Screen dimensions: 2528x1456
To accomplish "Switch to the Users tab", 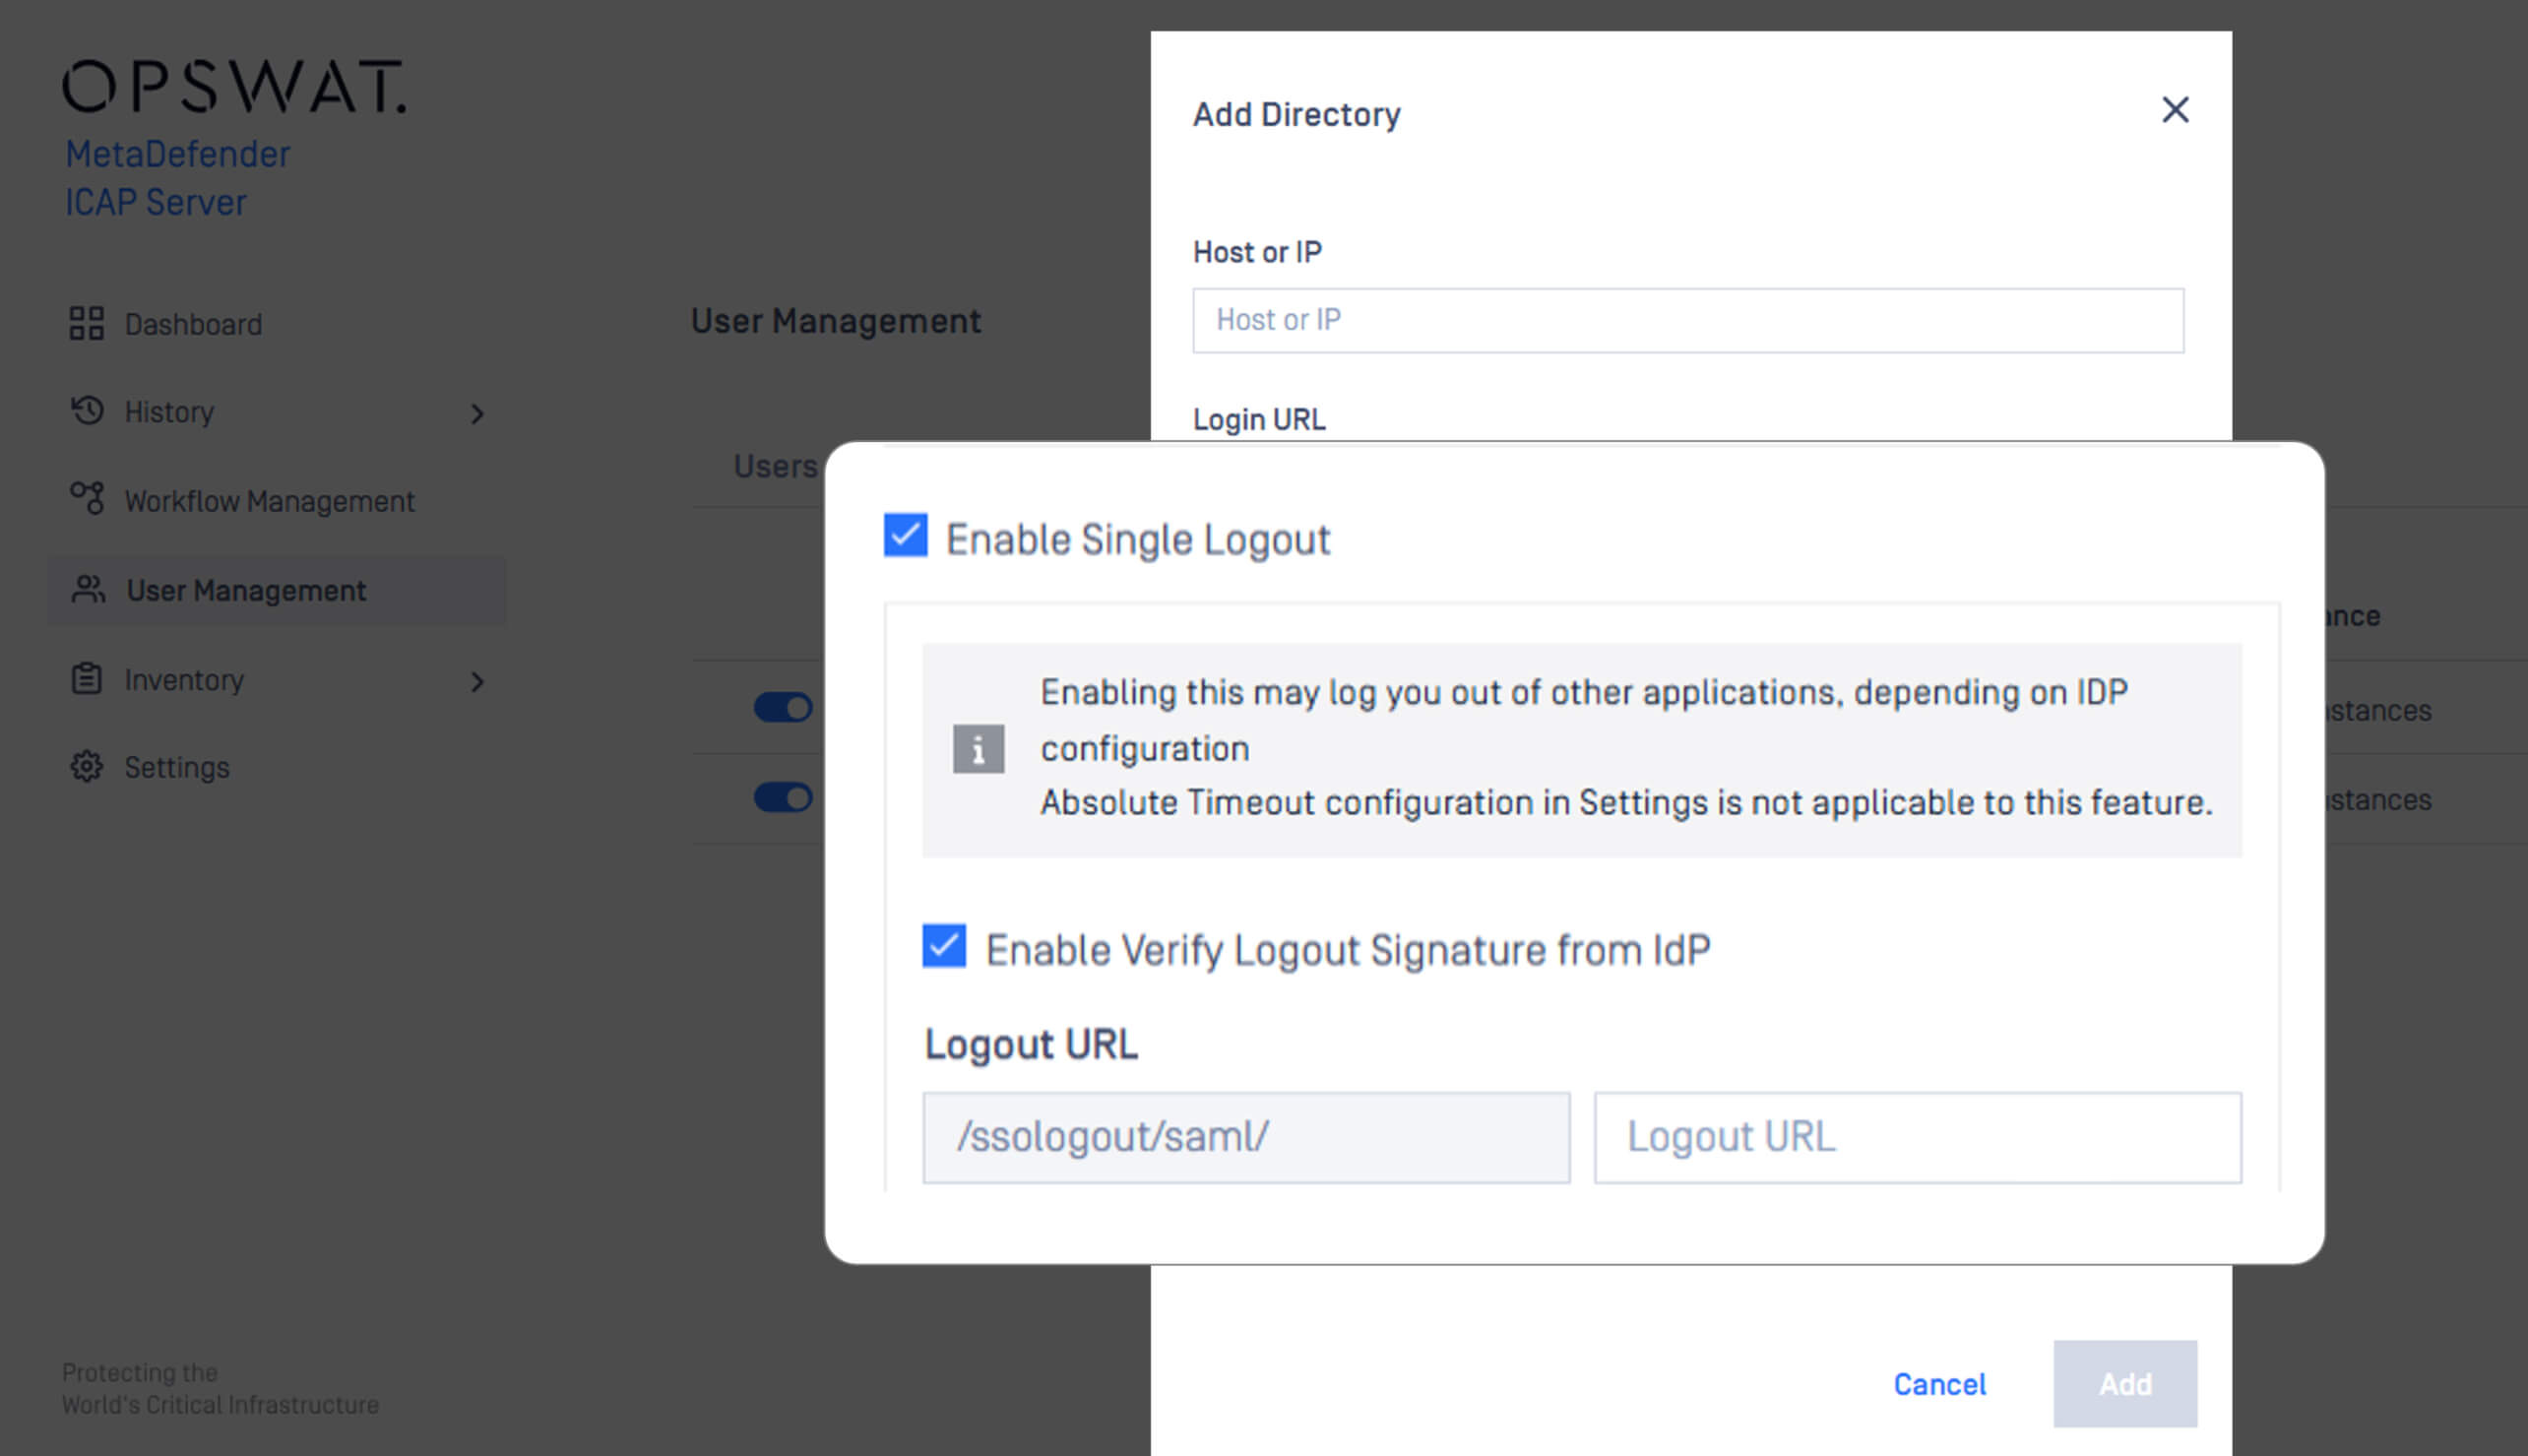I will pyautogui.click(x=775, y=466).
